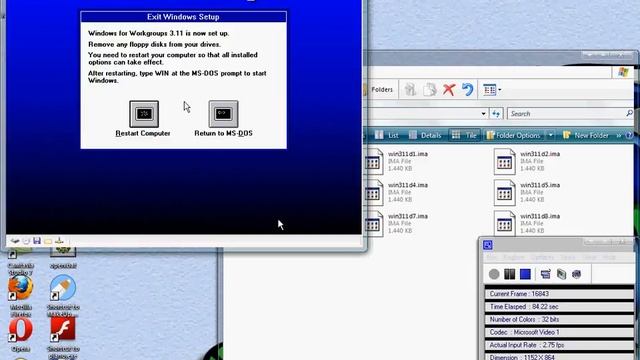The width and height of the screenshot is (640, 360).
Task: Click the floppy disk icon in emulator status bar
Action: pyautogui.click(x=37, y=241)
